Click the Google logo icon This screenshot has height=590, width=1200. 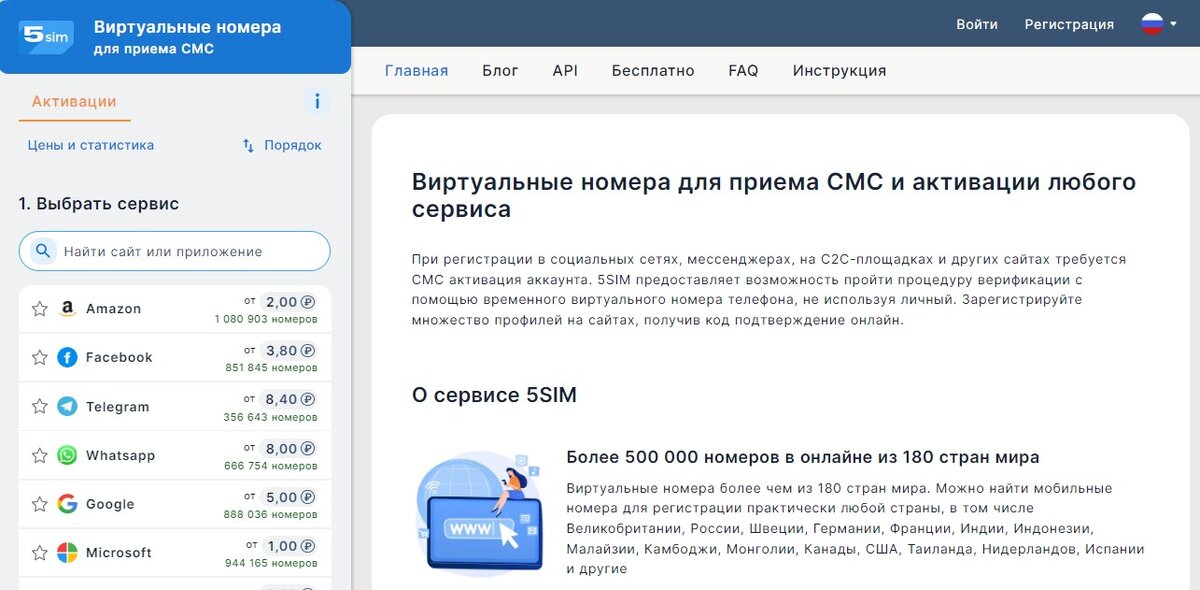click(x=67, y=504)
